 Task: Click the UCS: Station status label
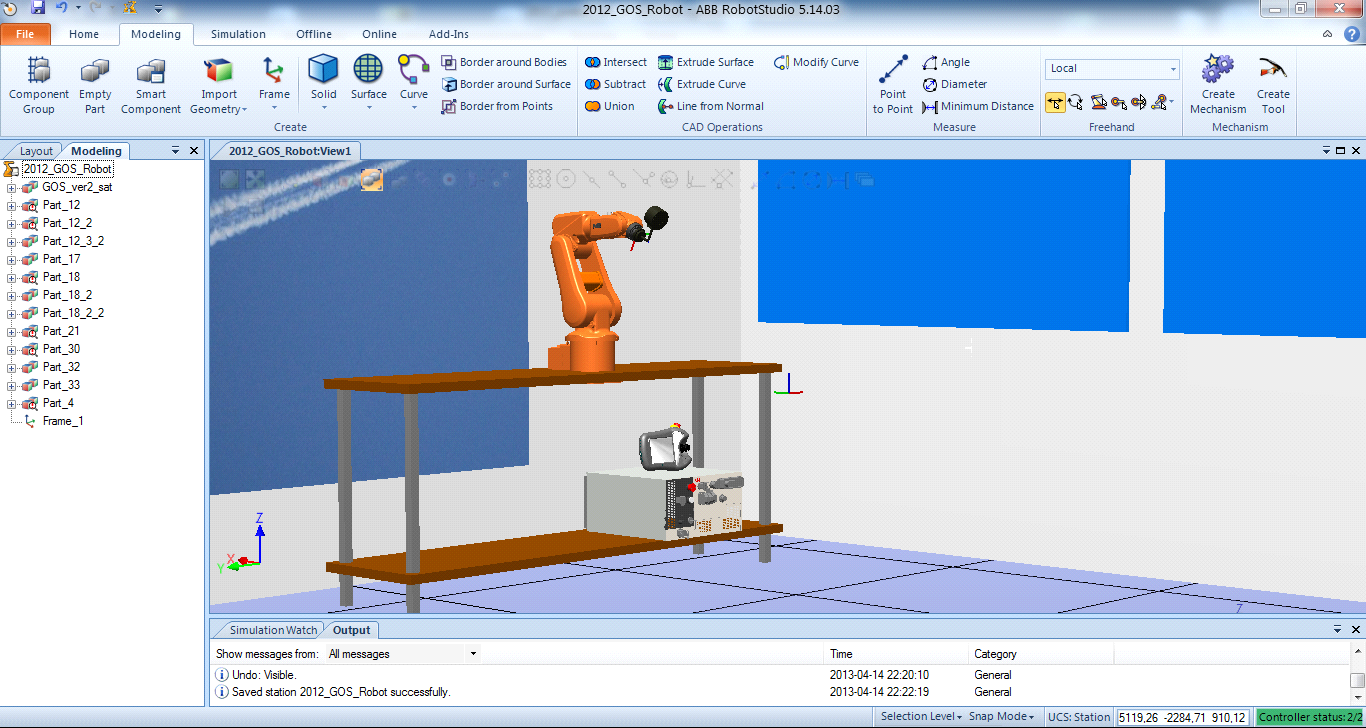[1079, 716]
